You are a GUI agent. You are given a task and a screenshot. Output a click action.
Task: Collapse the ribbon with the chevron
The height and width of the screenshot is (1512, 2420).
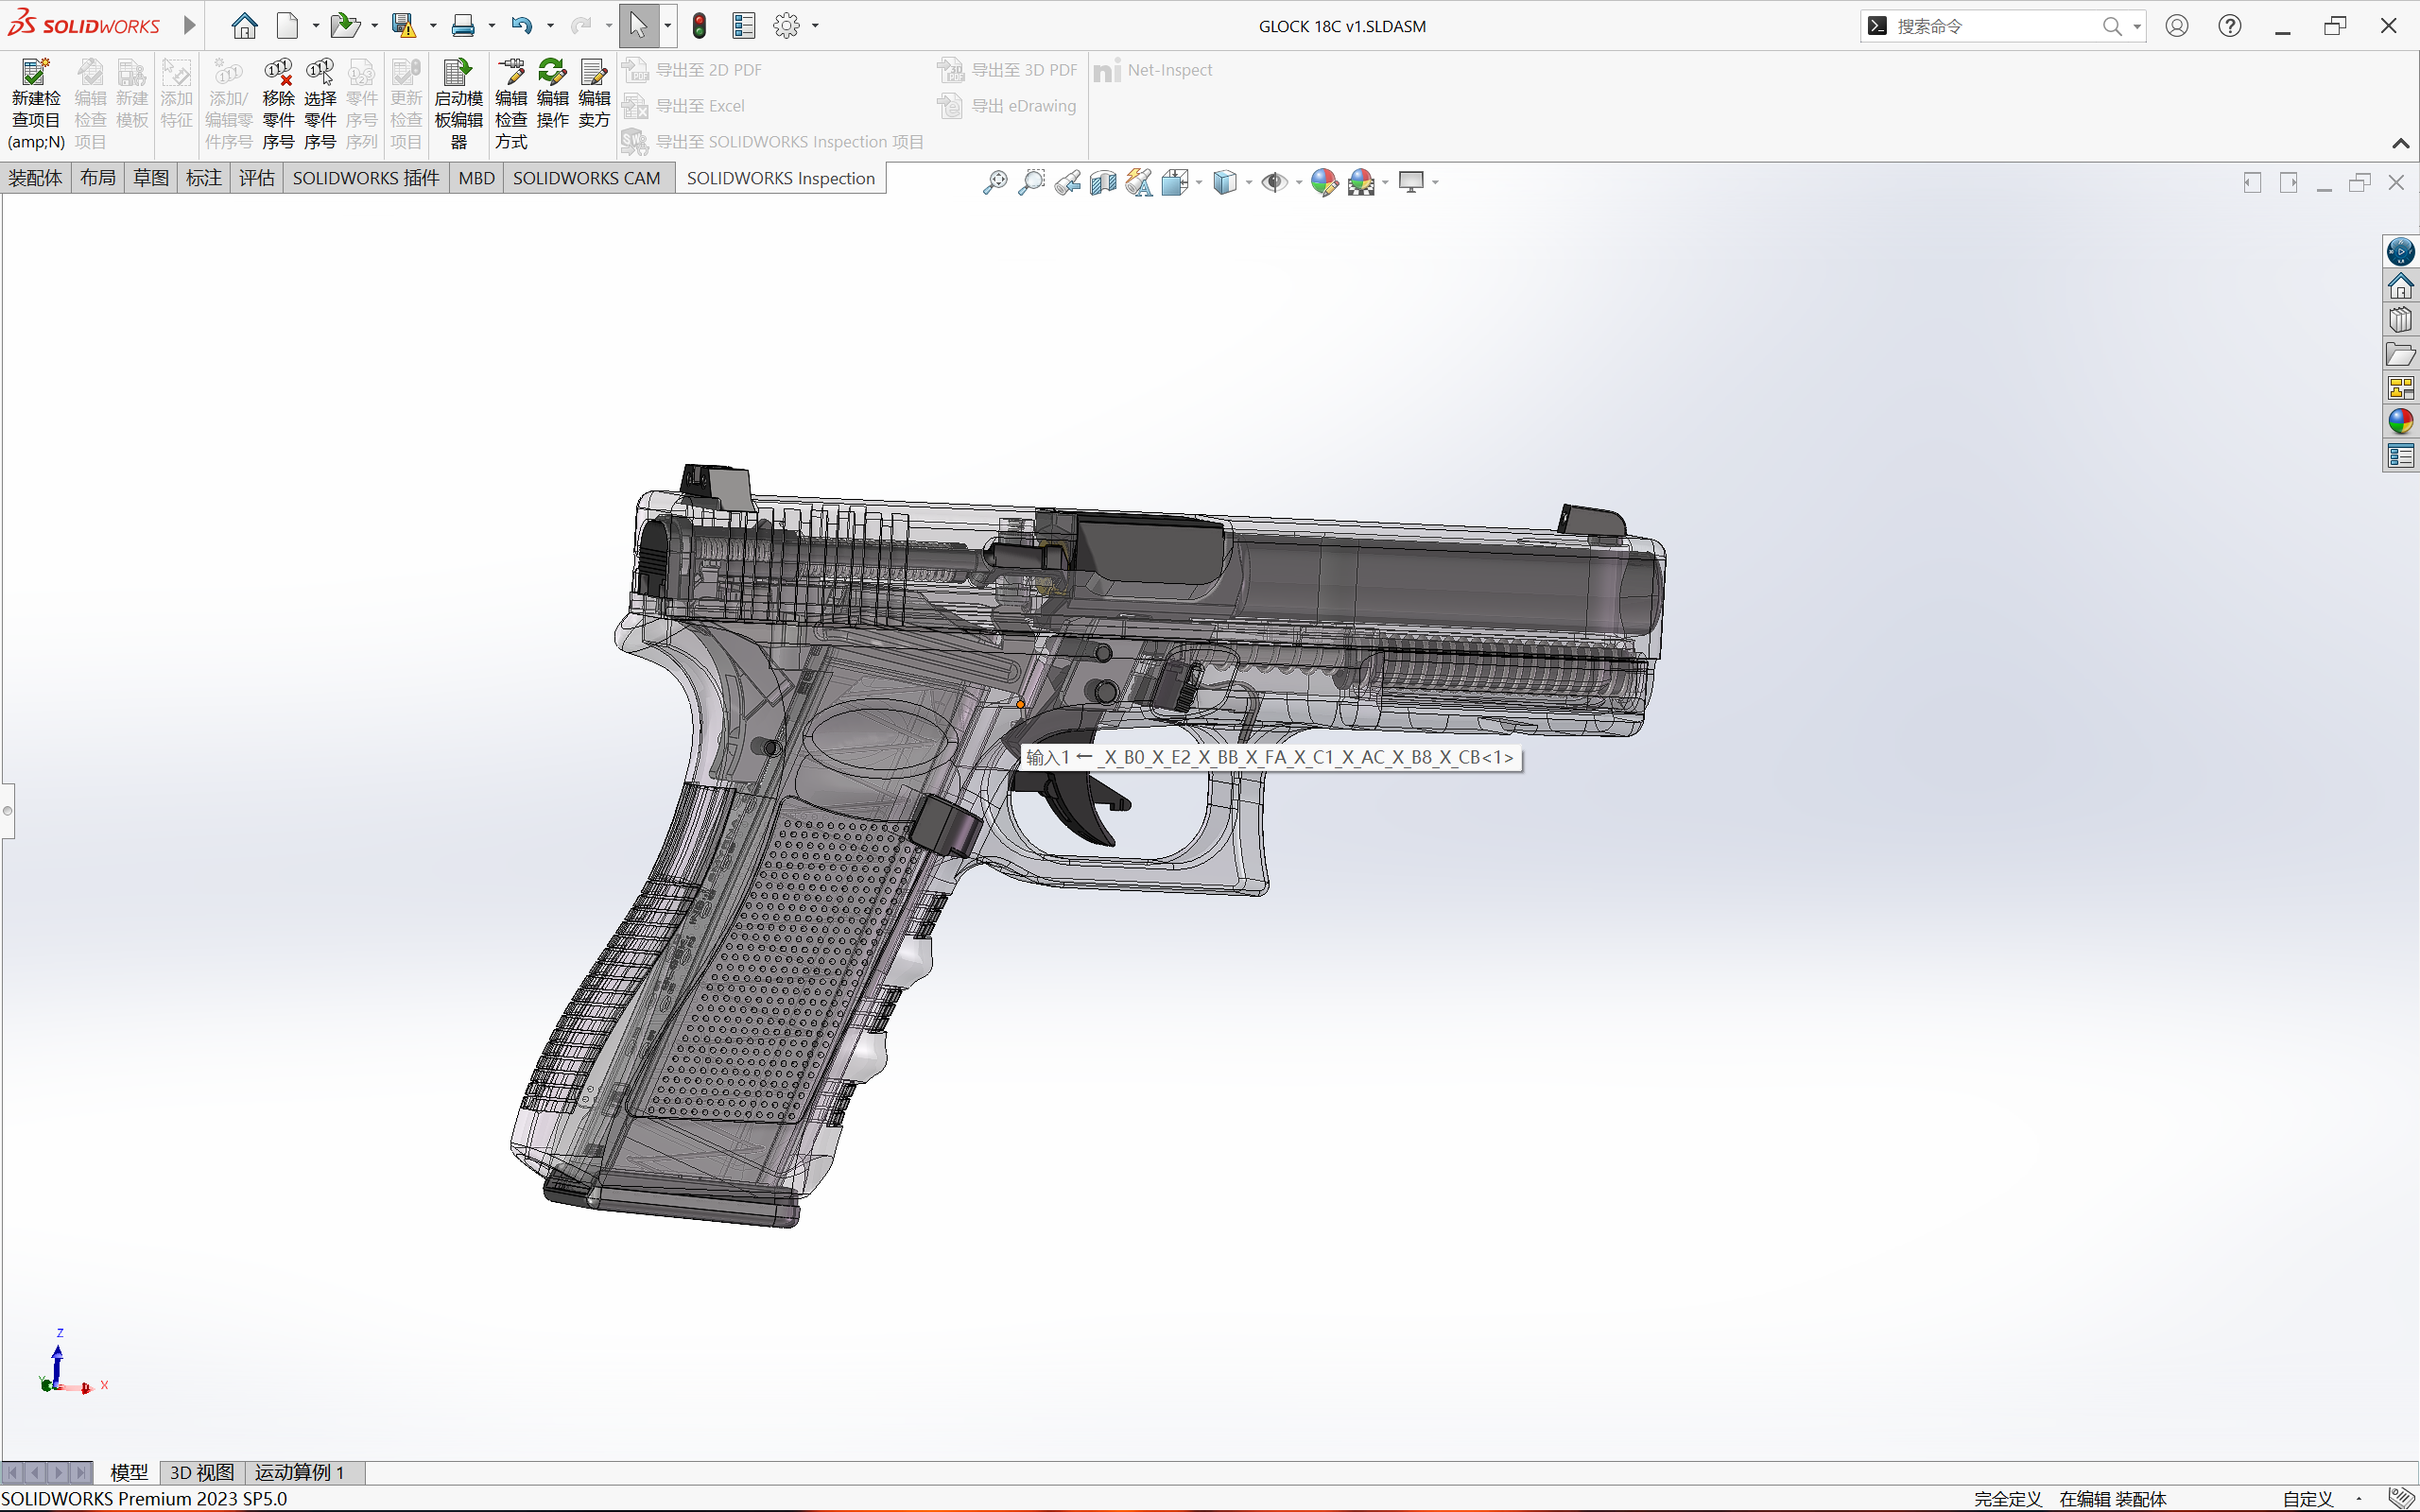tap(2400, 144)
